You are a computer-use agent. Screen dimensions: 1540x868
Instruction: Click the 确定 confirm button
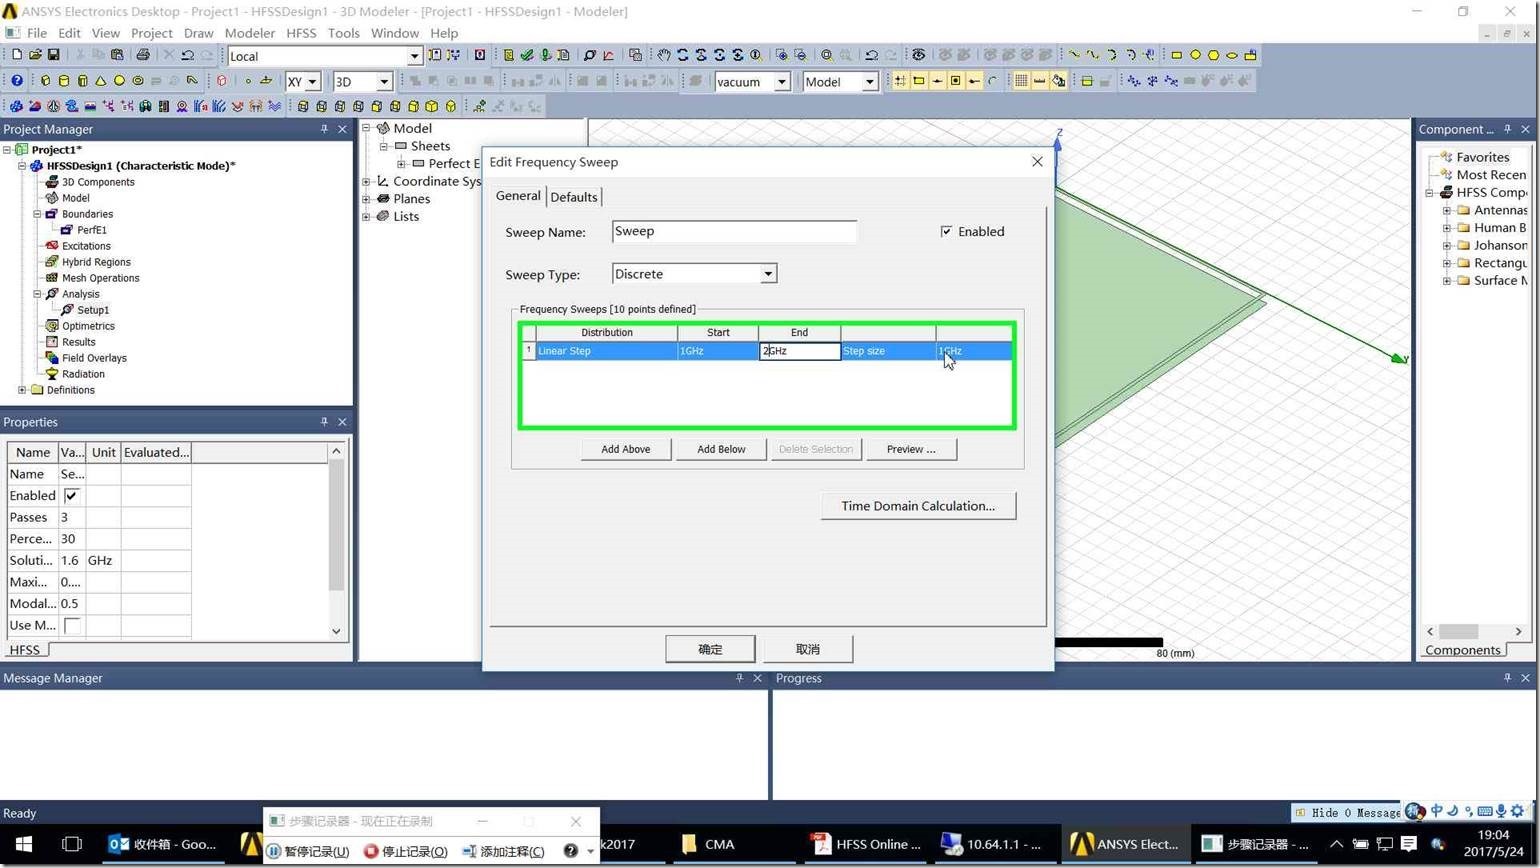(x=710, y=649)
